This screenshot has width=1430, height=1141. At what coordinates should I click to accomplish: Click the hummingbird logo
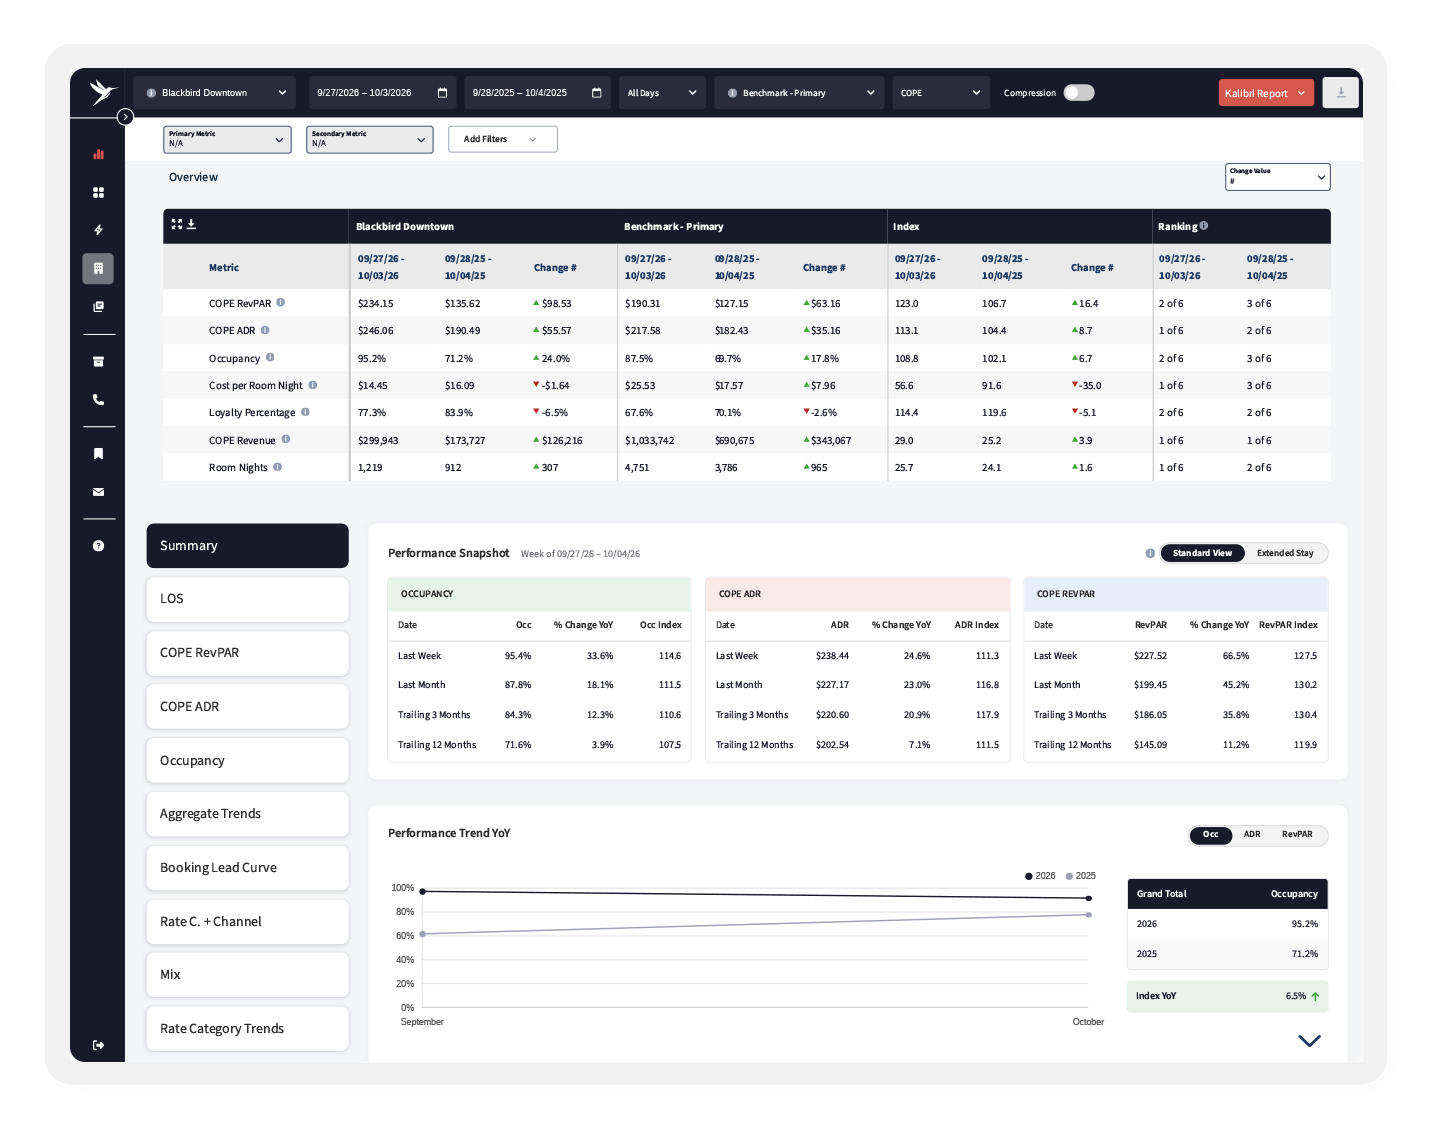point(102,92)
